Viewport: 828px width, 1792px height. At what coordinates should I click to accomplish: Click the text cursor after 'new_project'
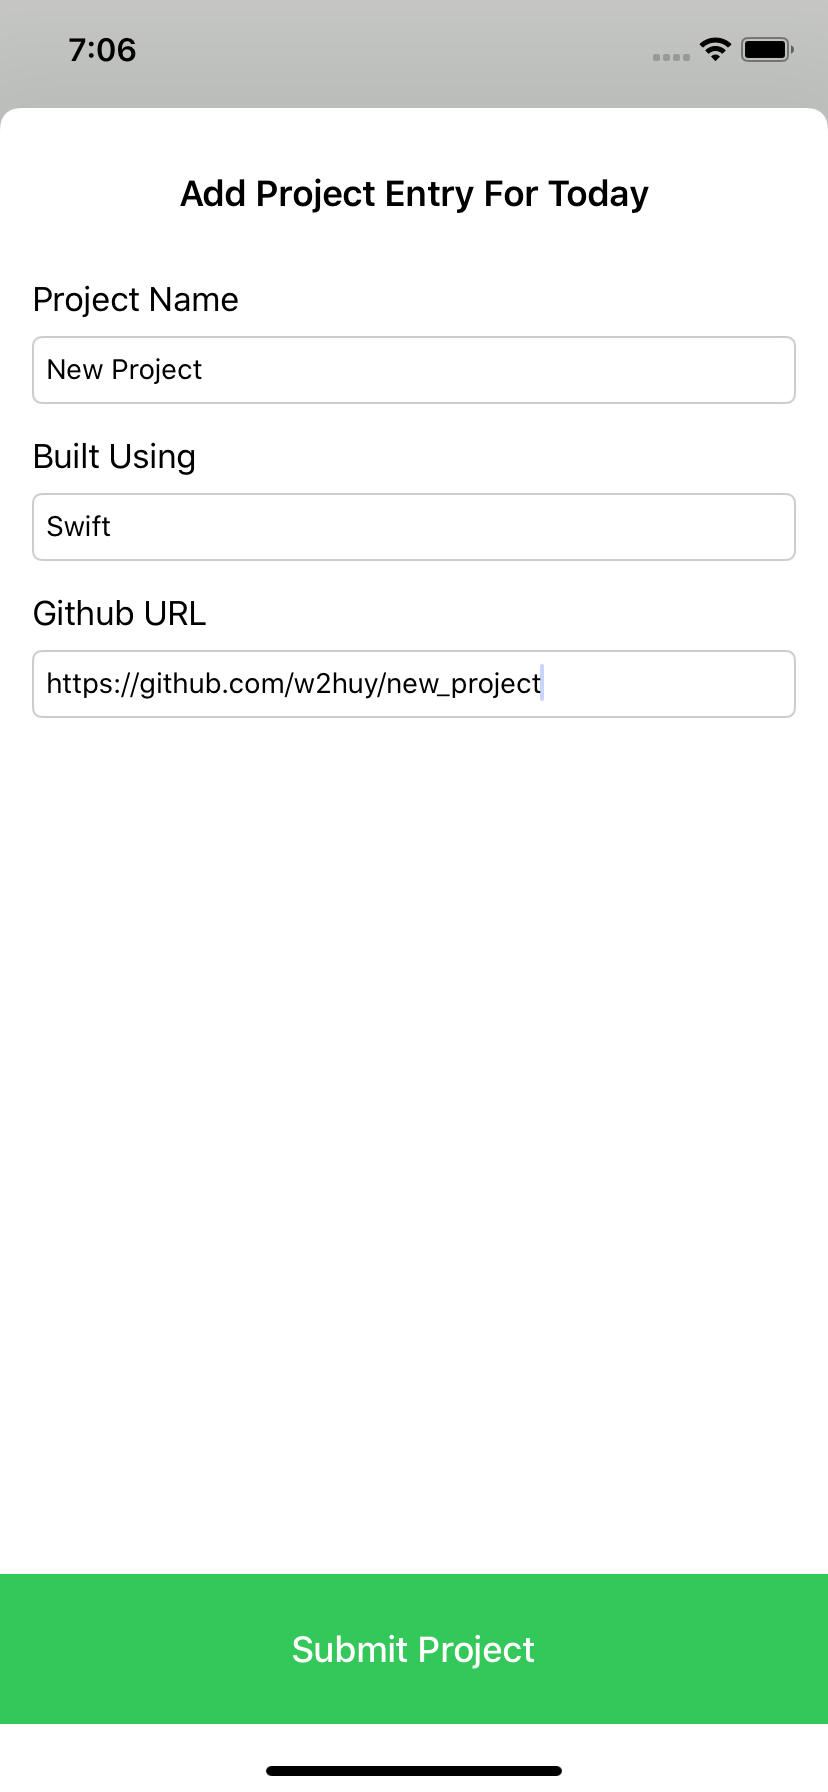click(x=542, y=683)
